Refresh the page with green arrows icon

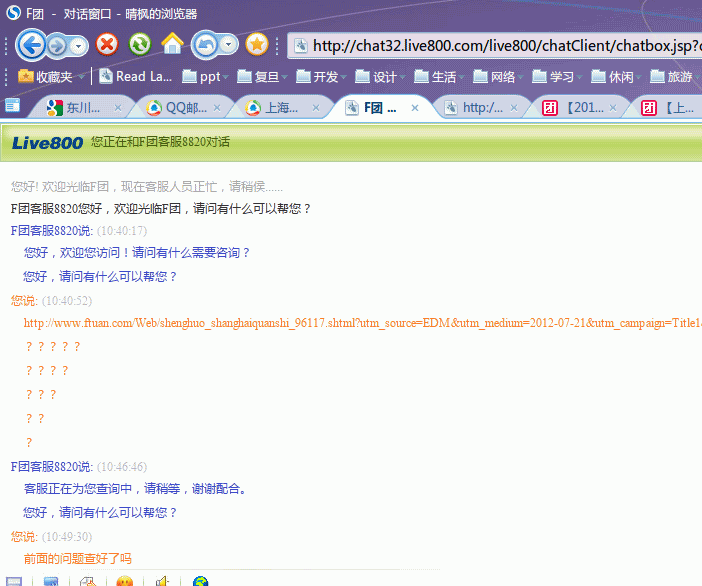(140, 45)
